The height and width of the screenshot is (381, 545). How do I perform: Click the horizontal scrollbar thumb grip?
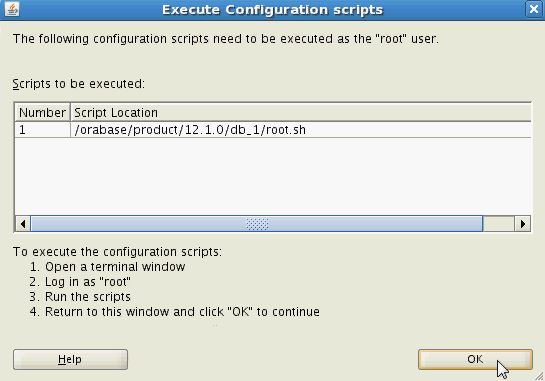257,224
